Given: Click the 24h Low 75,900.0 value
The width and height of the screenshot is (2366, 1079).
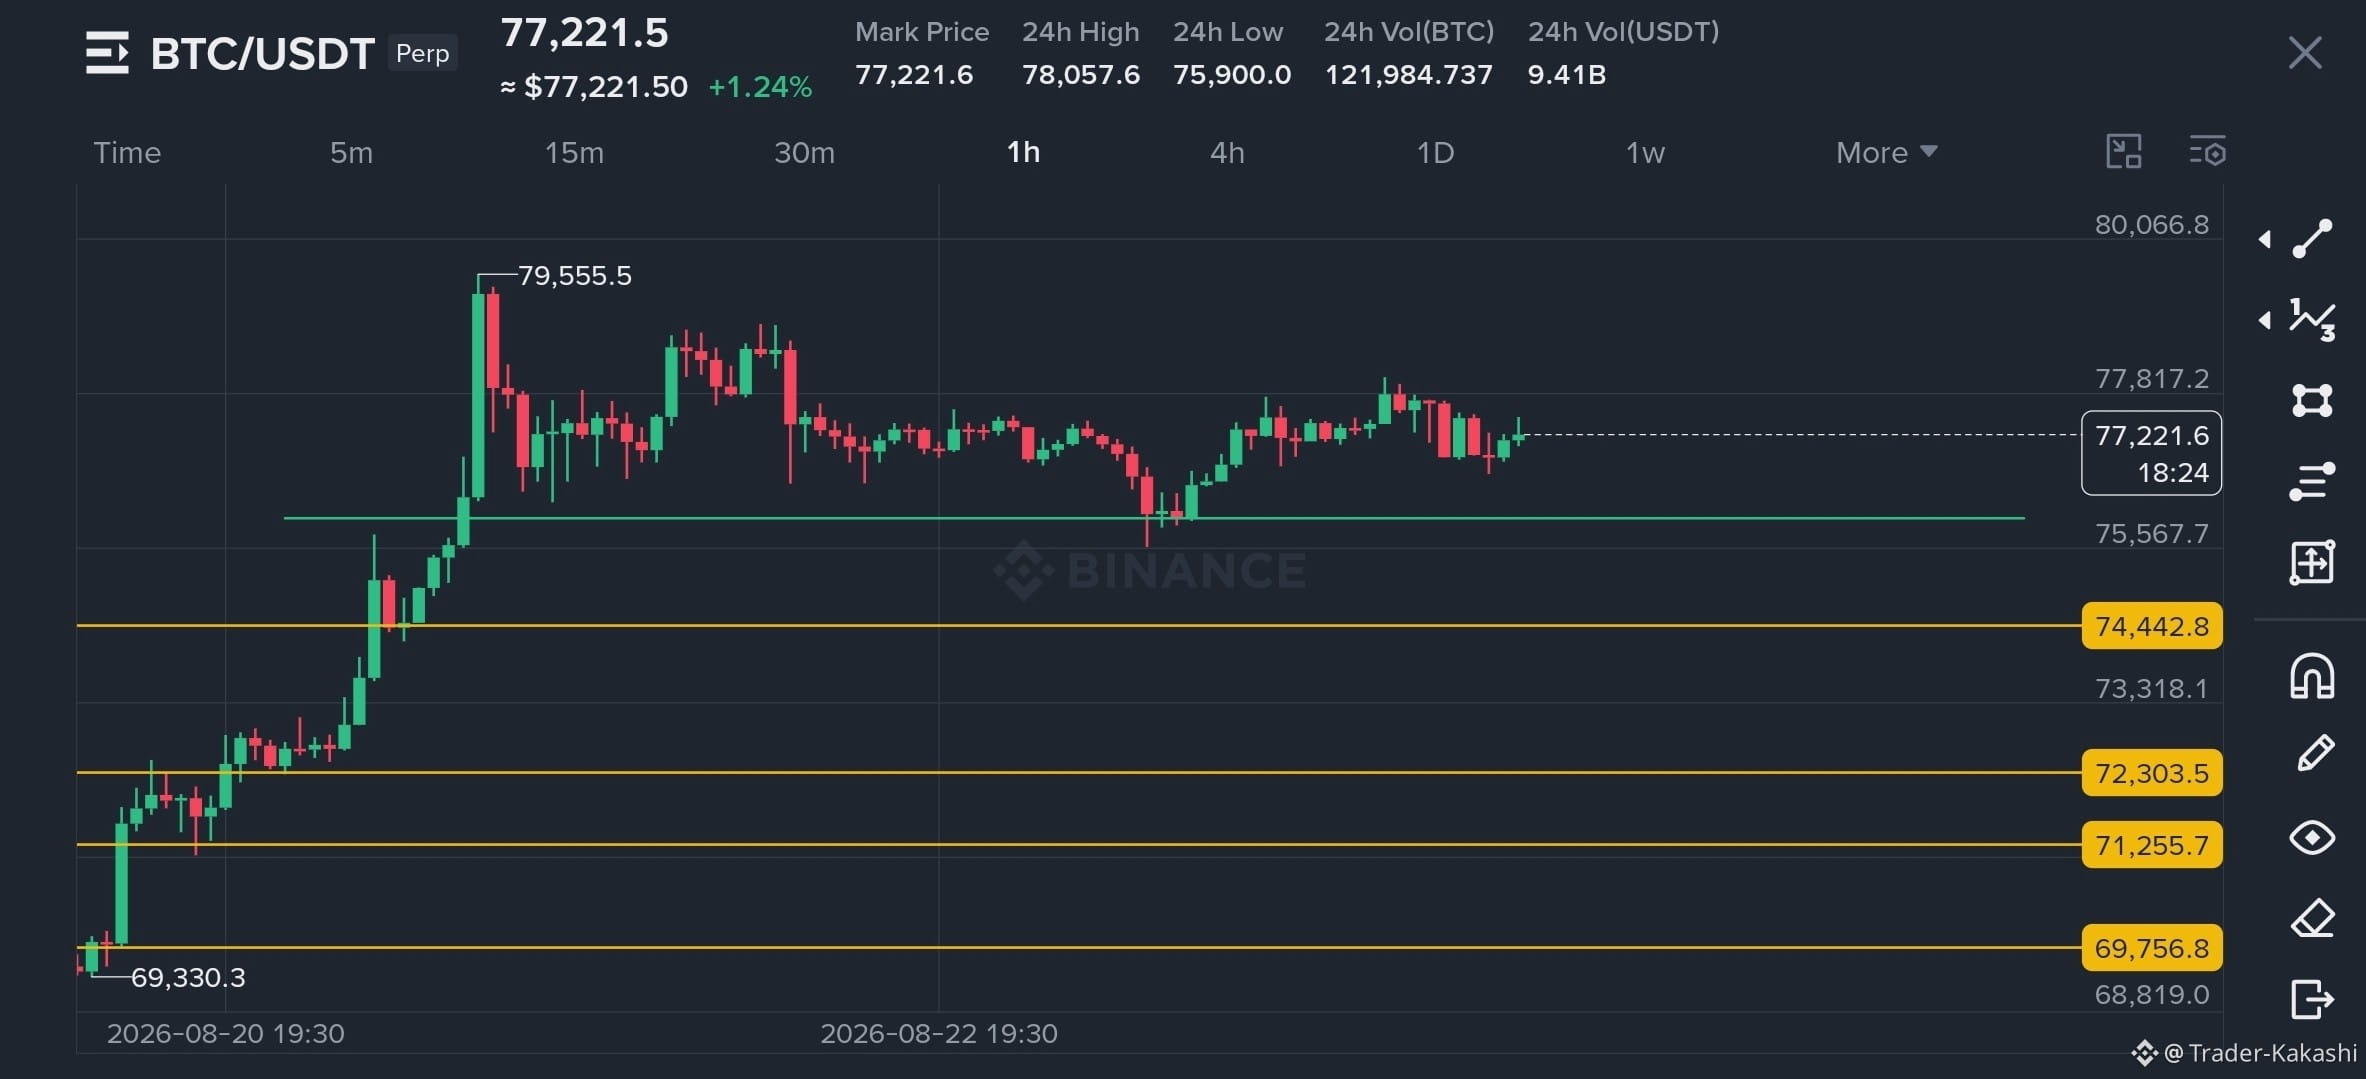Looking at the screenshot, I should click(x=1232, y=75).
